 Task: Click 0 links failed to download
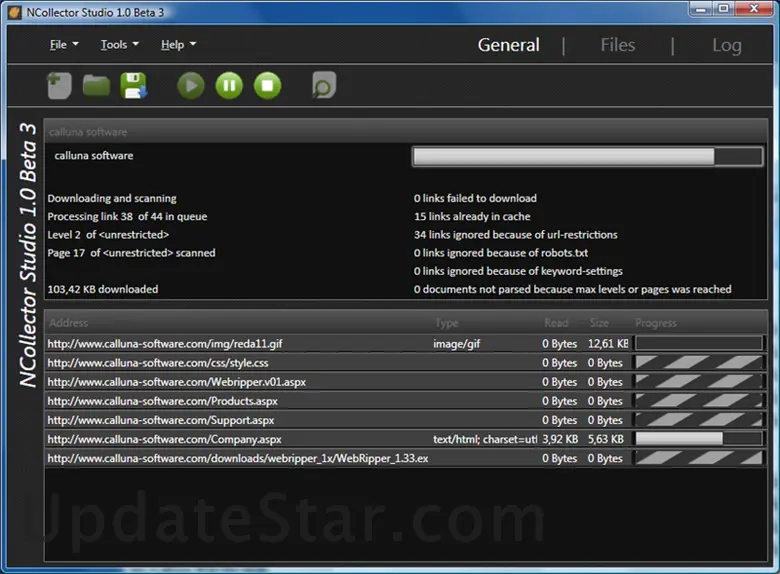point(475,198)
